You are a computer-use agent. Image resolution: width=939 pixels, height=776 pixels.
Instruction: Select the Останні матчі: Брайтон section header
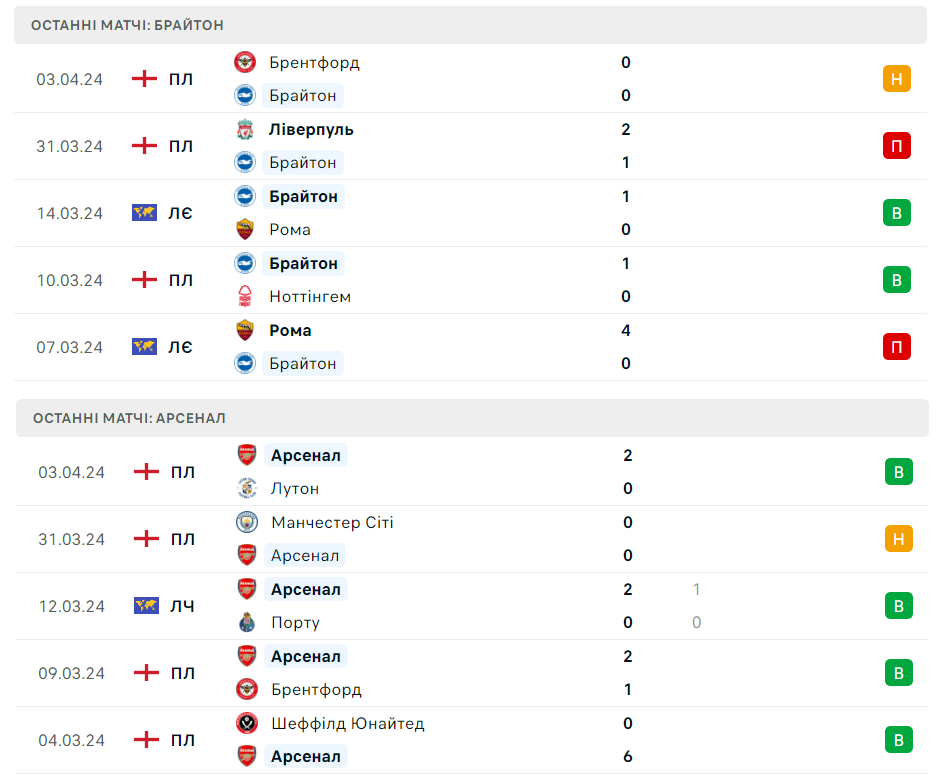click(128, 24)
